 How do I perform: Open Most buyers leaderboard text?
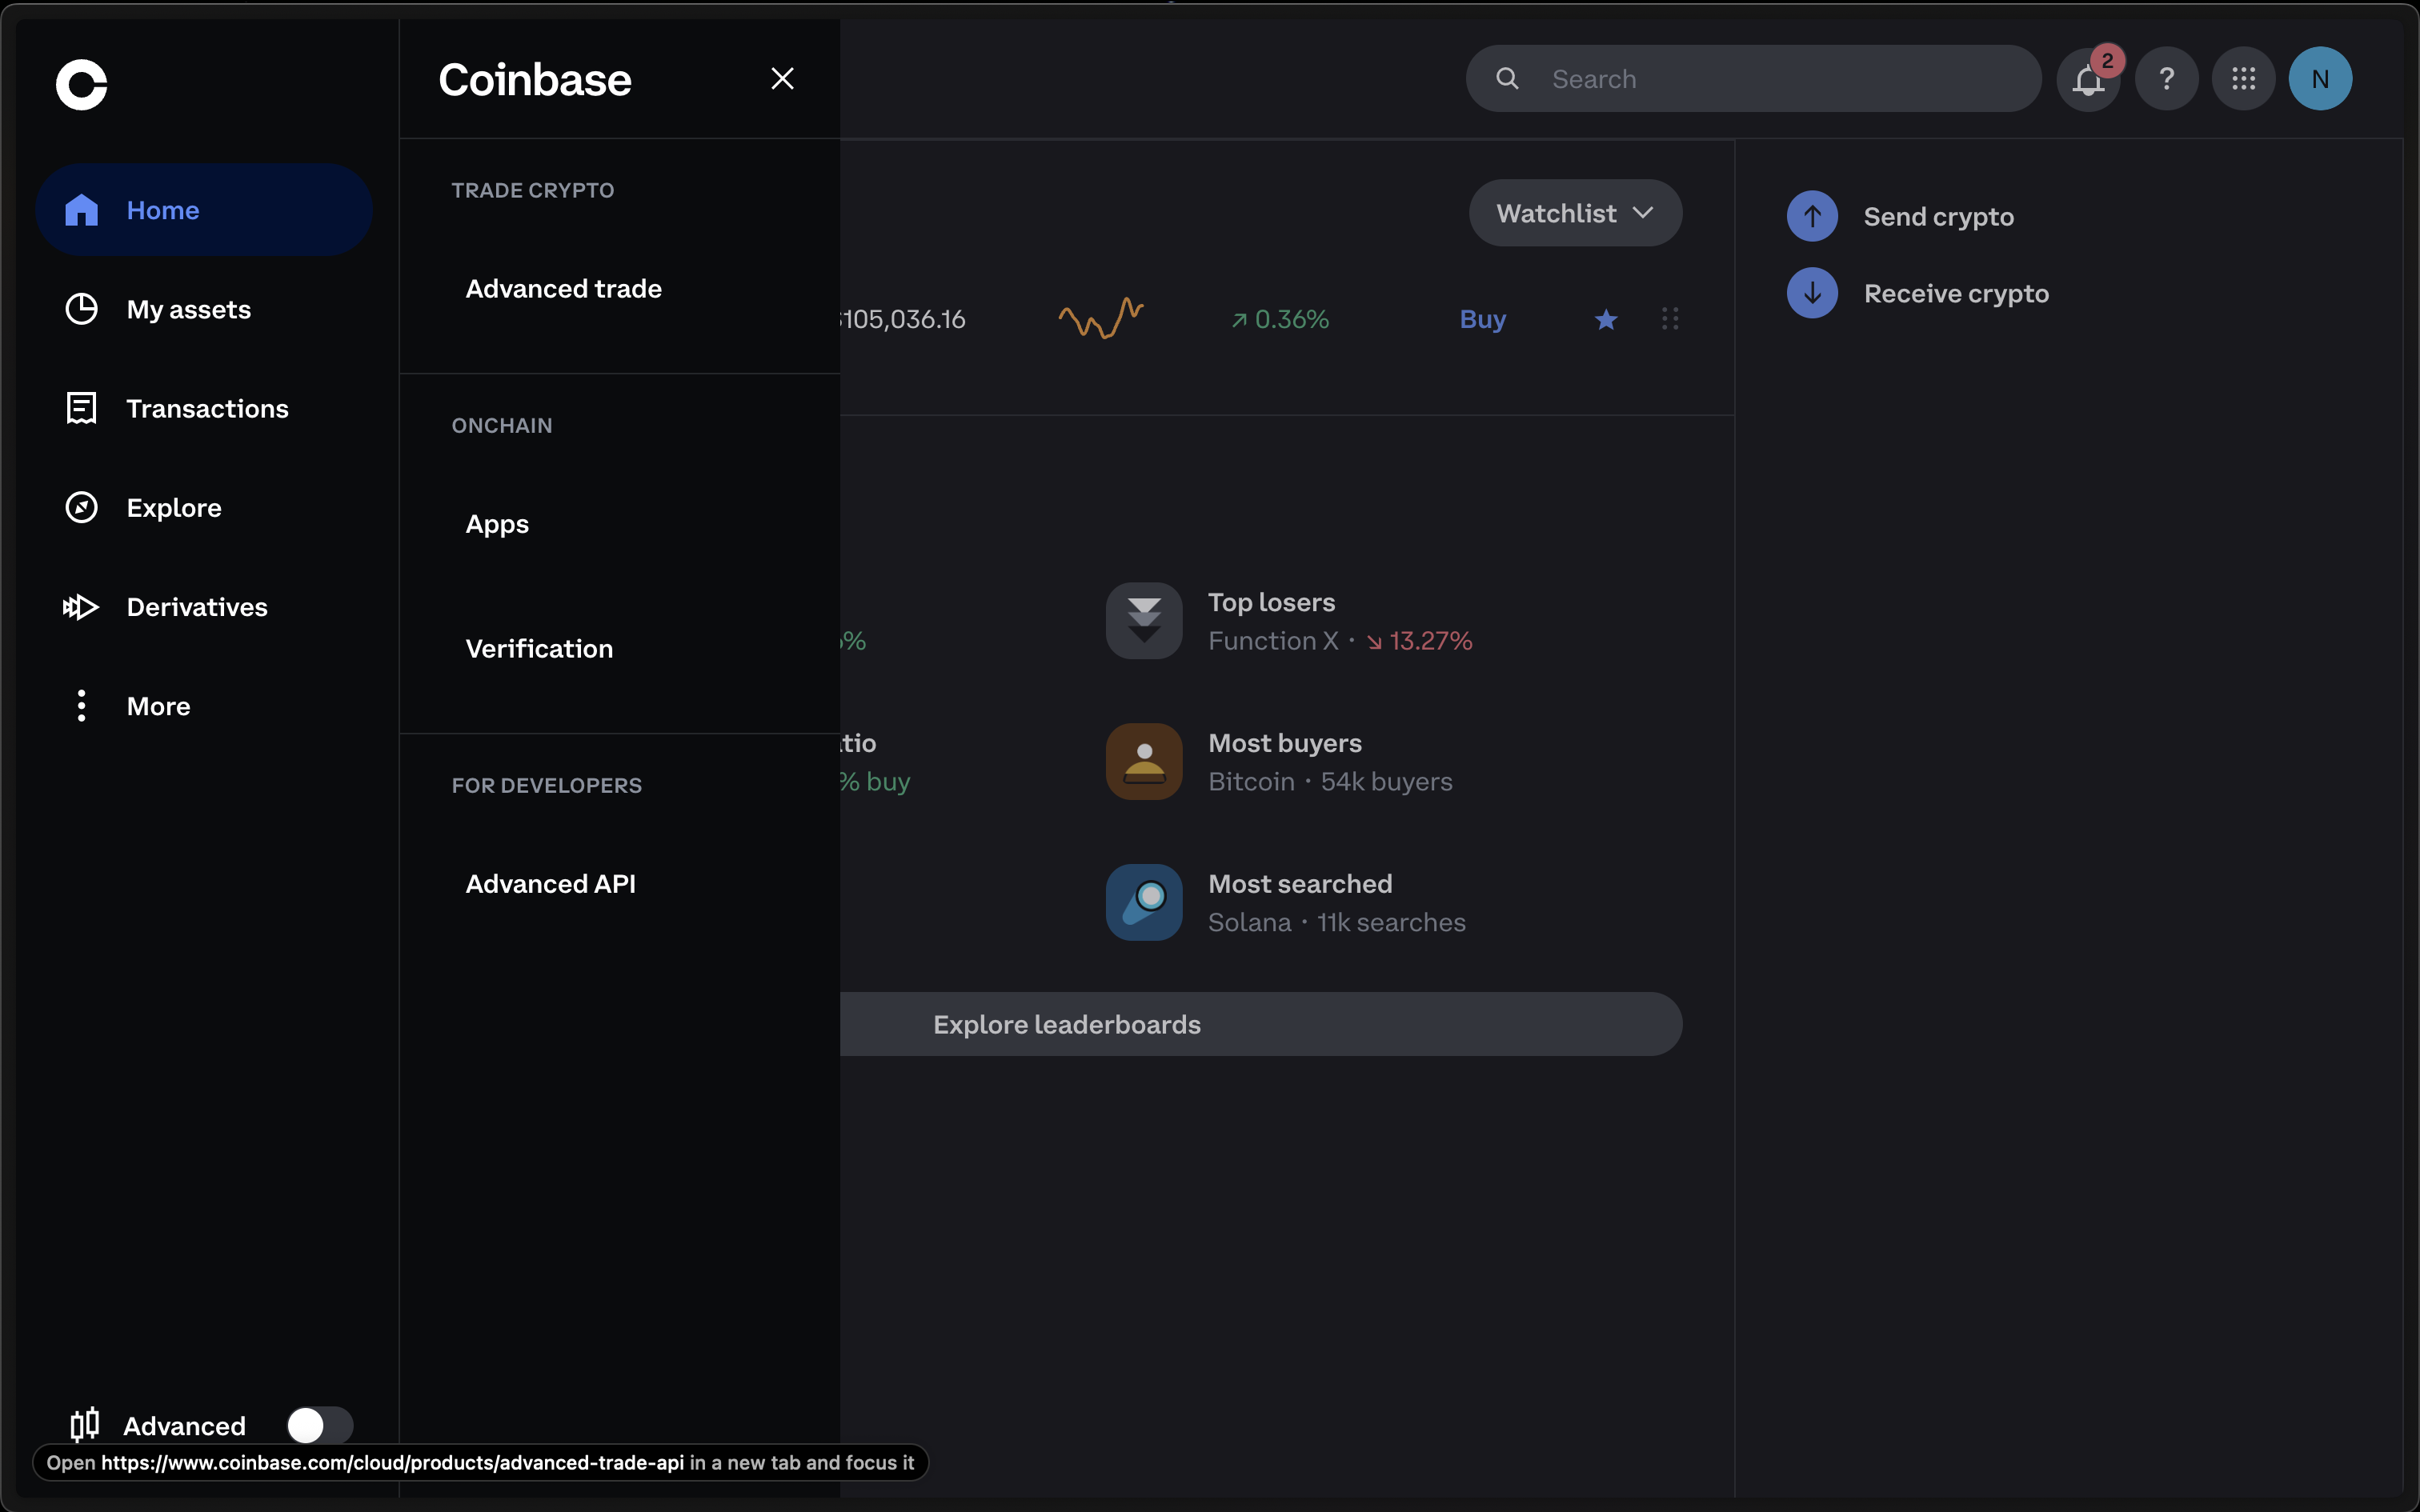click(1285, 743)
